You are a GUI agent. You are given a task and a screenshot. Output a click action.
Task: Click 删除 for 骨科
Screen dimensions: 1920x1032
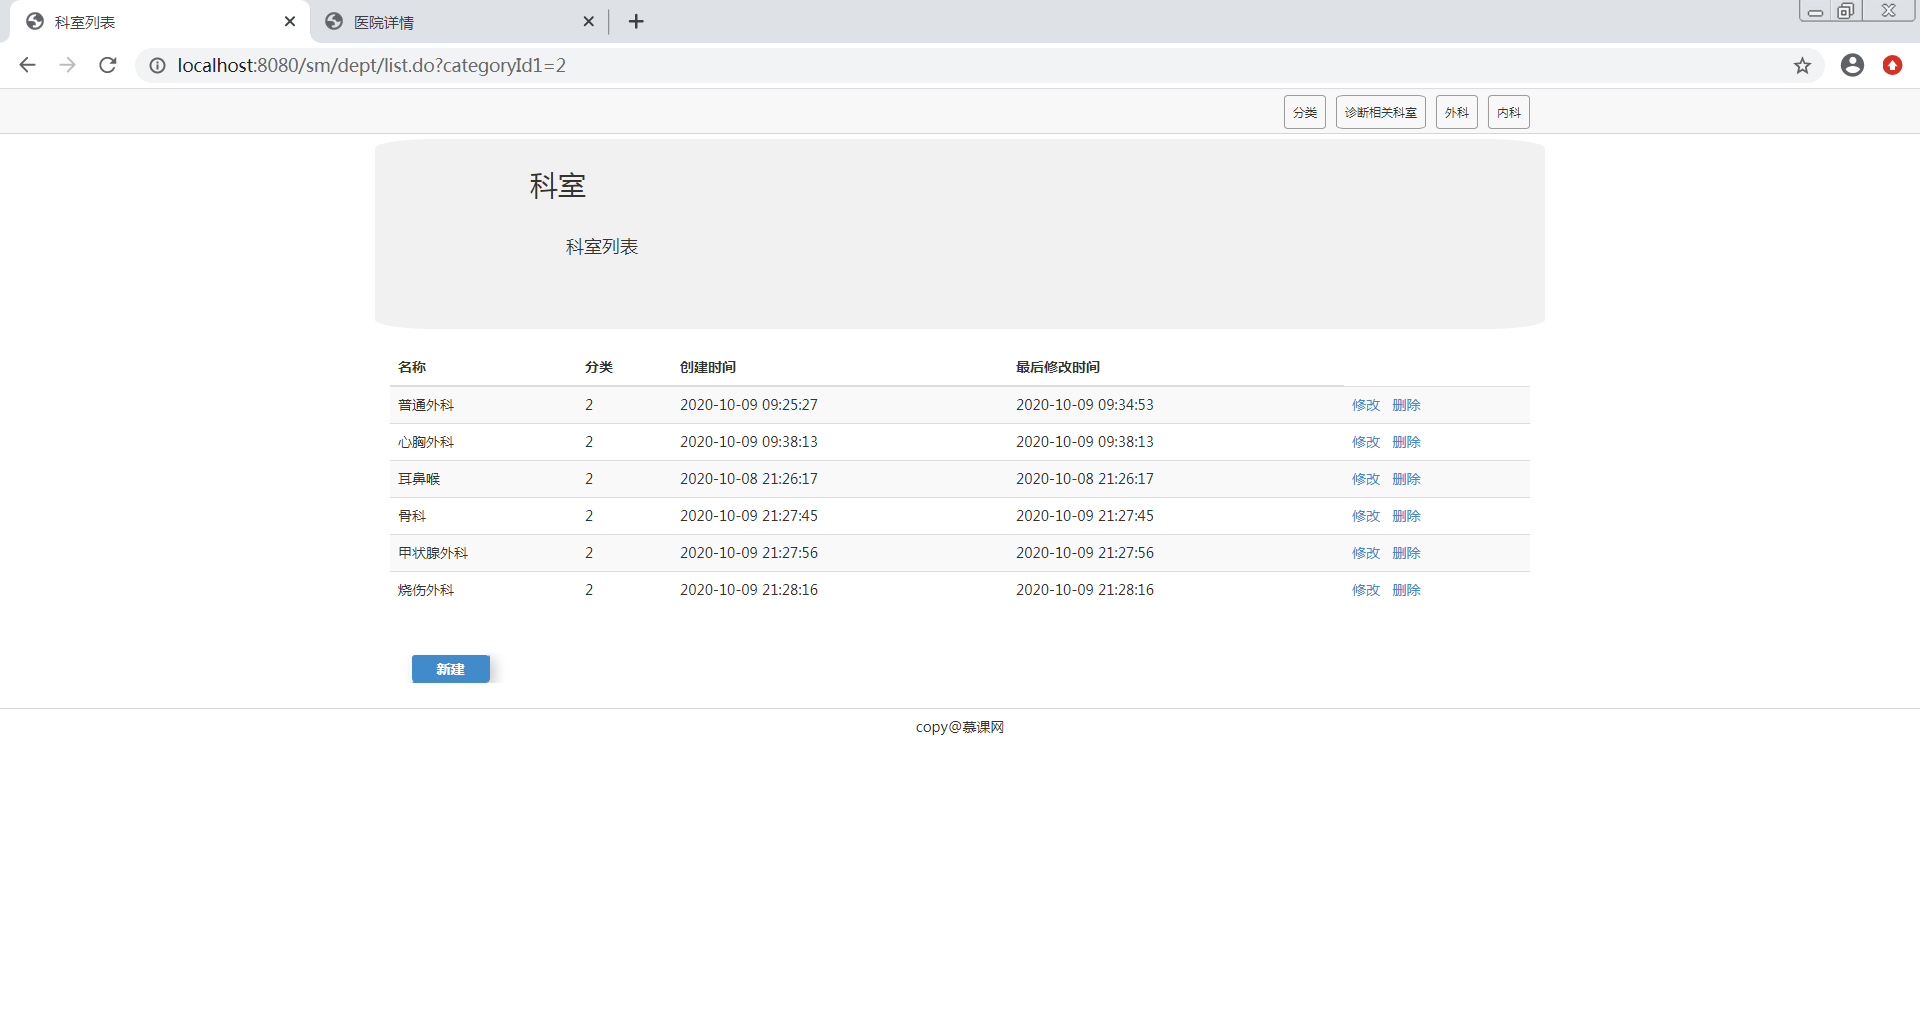pos(1406,516)
